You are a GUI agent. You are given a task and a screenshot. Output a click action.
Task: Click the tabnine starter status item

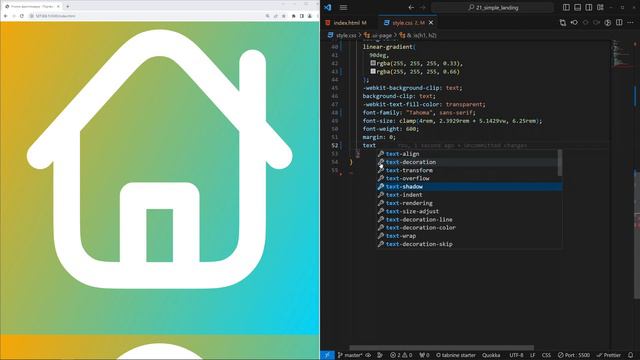click(456, 355)
